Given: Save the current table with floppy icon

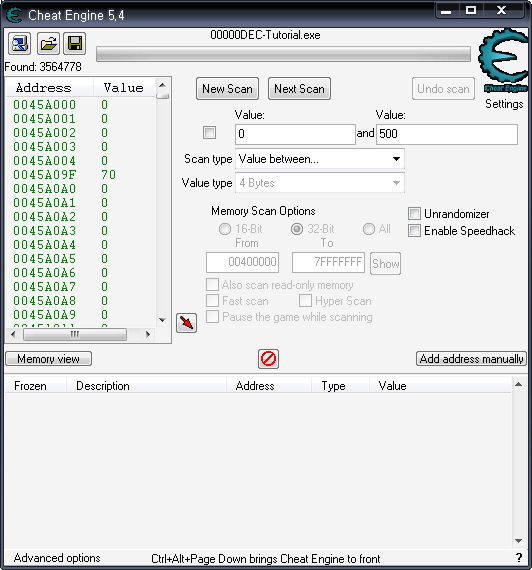Looking at the screenshot, I should (75, 44).
